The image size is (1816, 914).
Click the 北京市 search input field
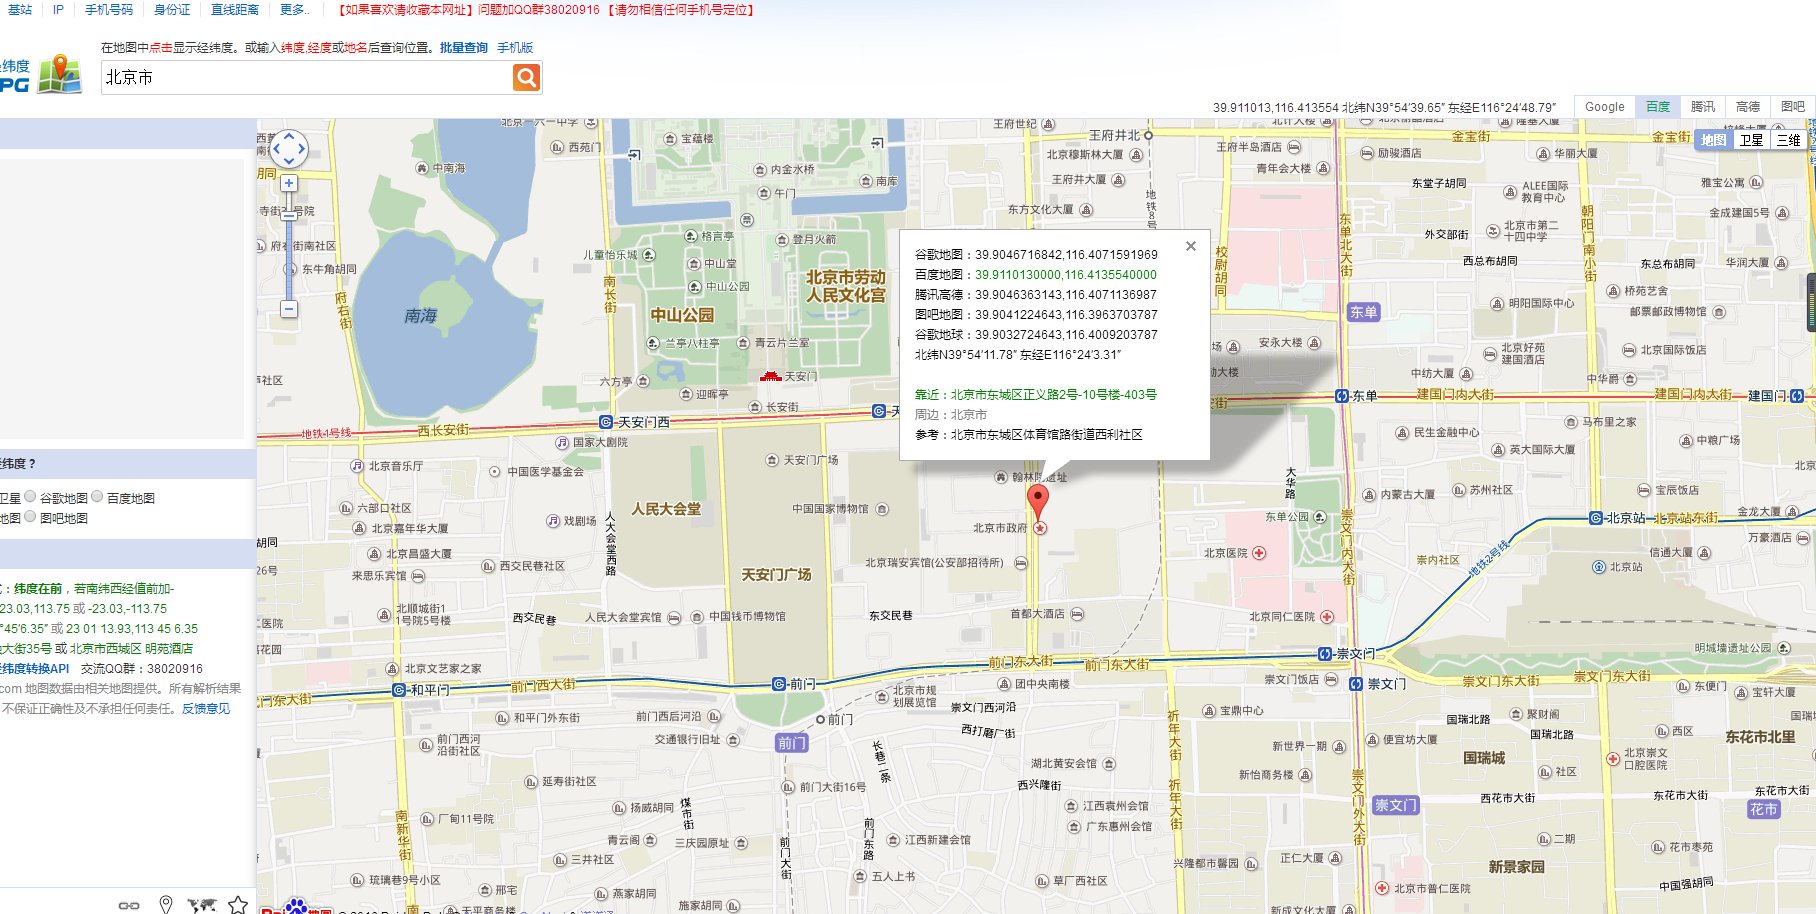[305, 77]
